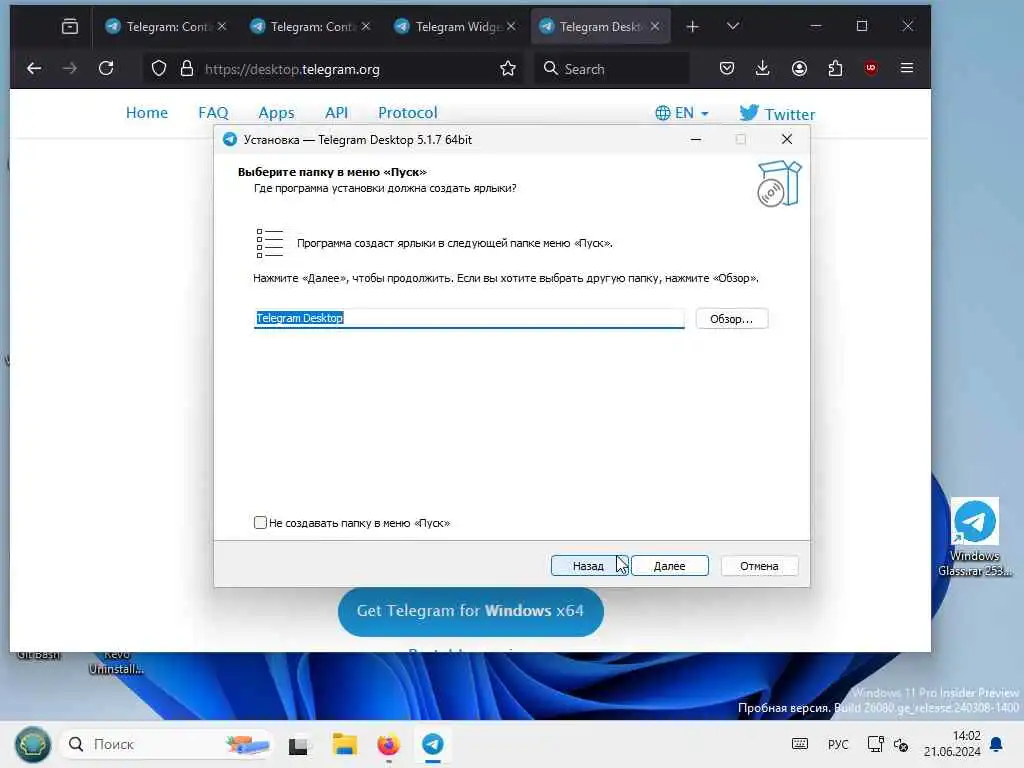Open the touch keyboard tray icon
The width and height of the screenshot is (1024, 768).
point(799,744)
